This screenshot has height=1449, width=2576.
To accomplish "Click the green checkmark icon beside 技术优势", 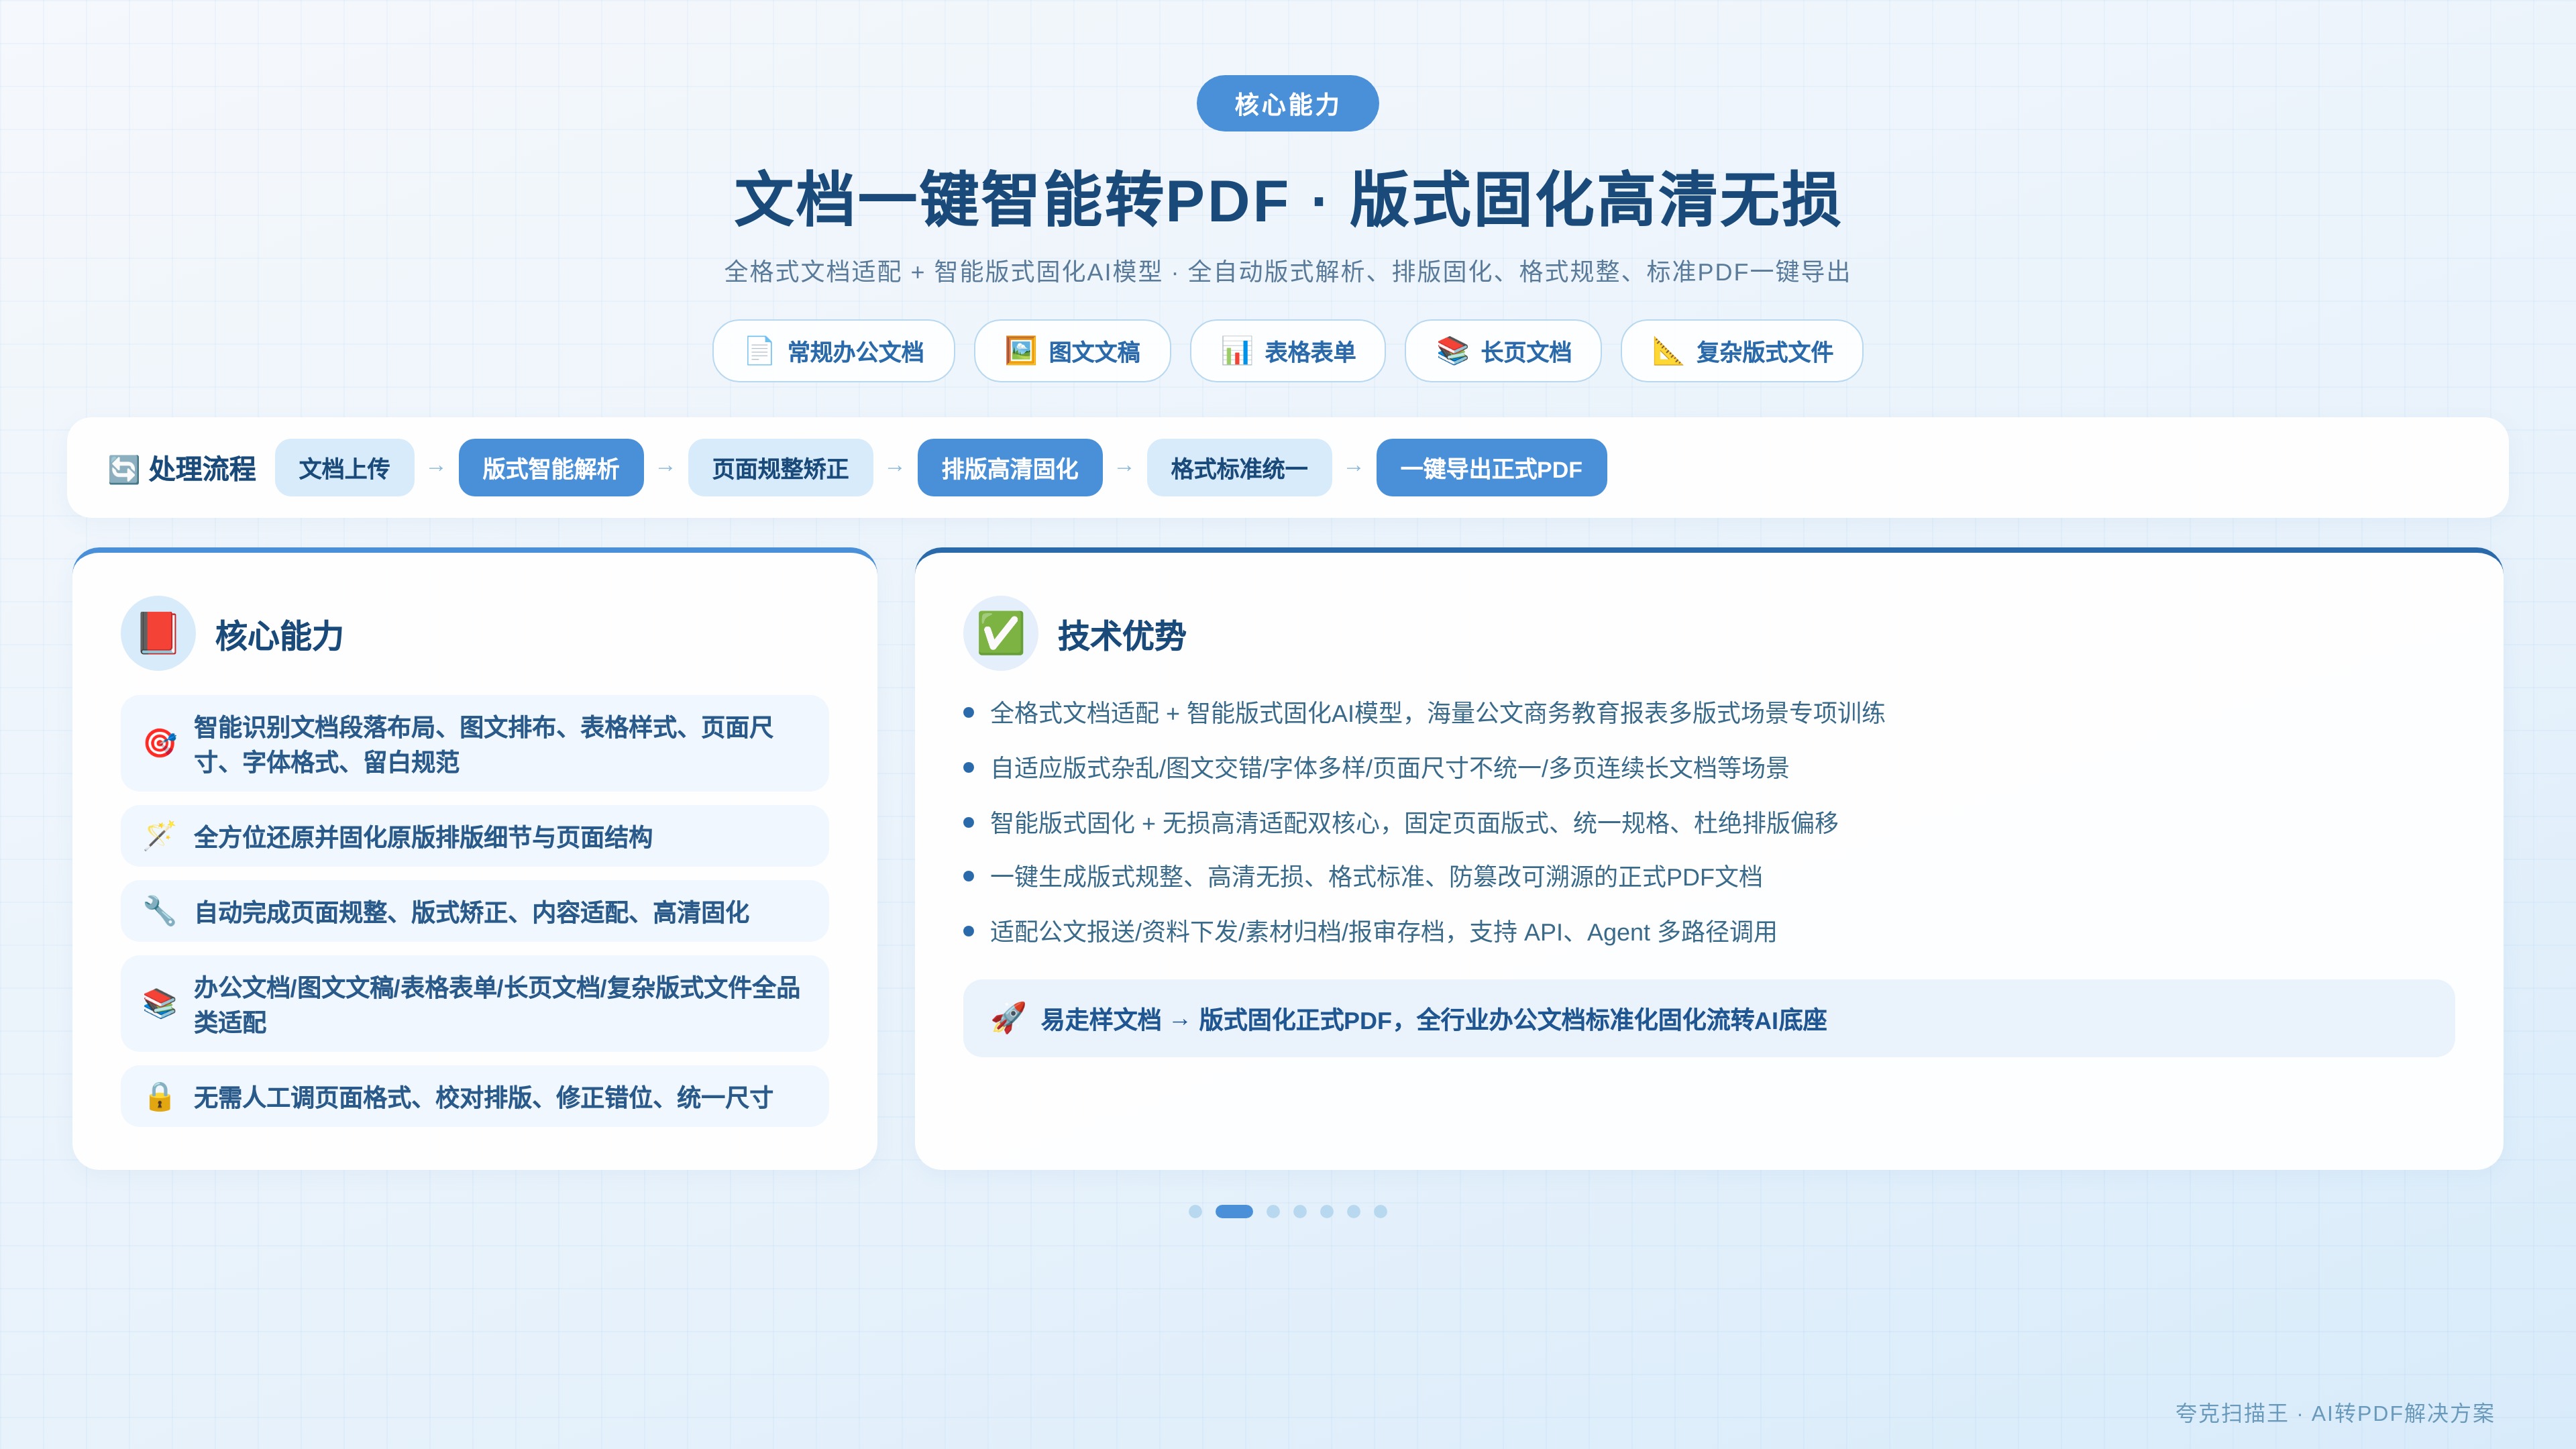I will (x=1000, y=633).
